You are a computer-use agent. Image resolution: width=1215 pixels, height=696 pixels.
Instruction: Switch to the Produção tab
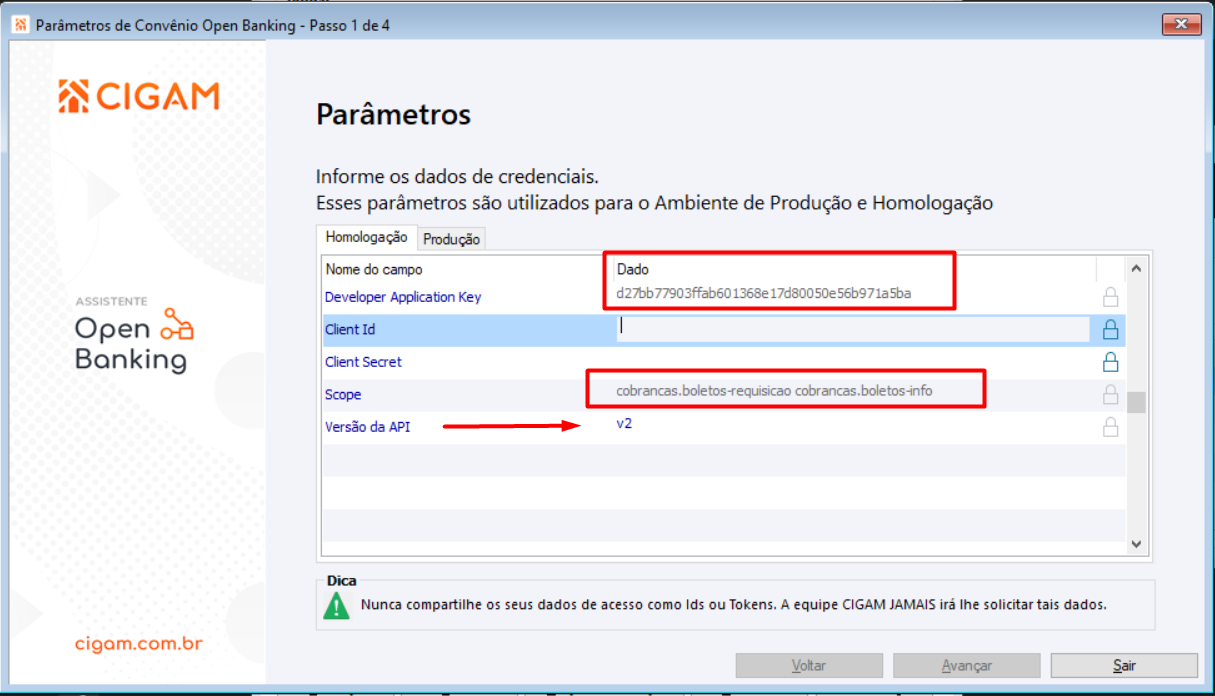[452, 239]
